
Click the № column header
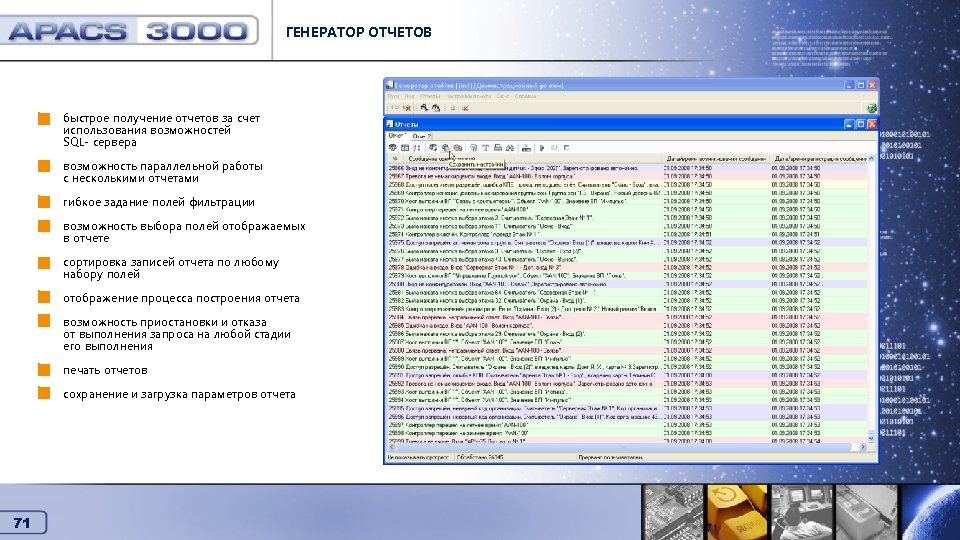click(395, 159)
